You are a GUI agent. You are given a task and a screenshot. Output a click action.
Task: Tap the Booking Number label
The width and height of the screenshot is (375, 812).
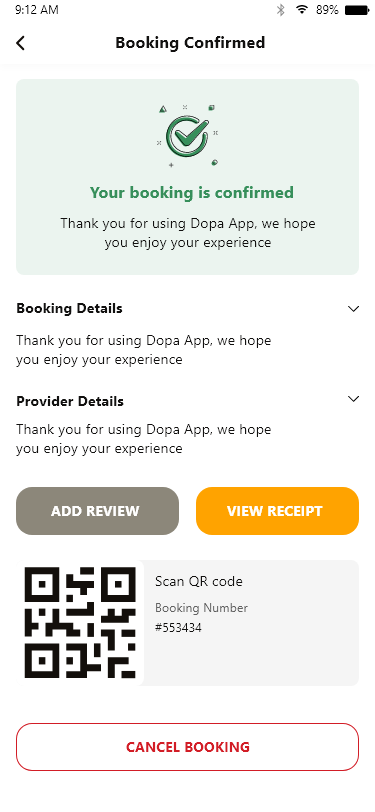click(x=201, y=608)
